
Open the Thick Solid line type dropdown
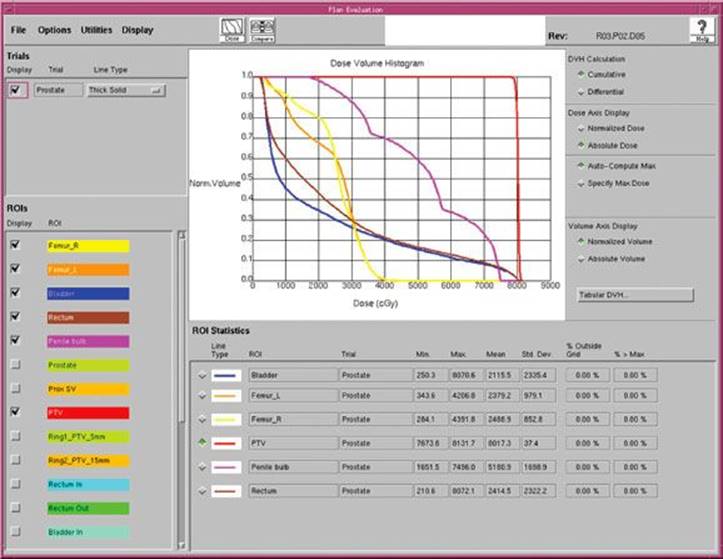(x=126, y=90)
